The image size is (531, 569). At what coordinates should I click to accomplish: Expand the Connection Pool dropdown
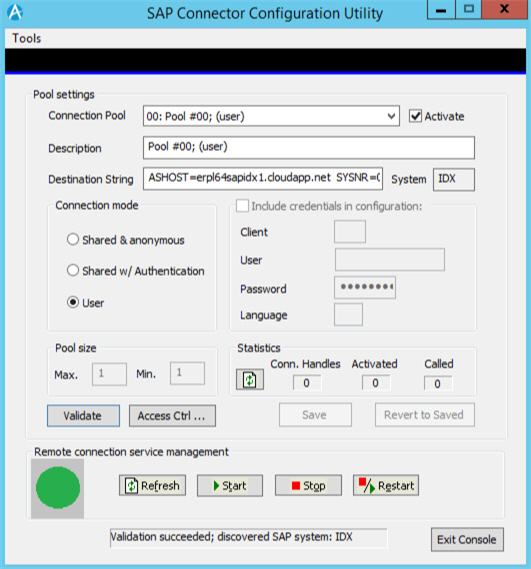[391, 116]
